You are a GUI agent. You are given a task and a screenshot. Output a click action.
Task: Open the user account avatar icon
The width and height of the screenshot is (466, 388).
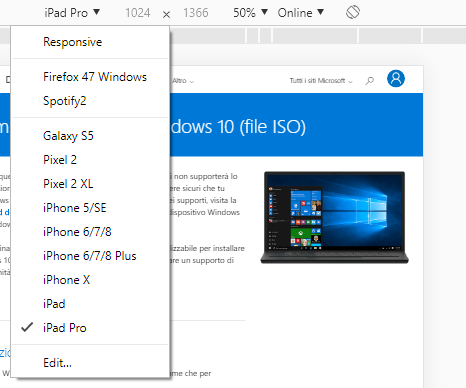tap(396, 79)
